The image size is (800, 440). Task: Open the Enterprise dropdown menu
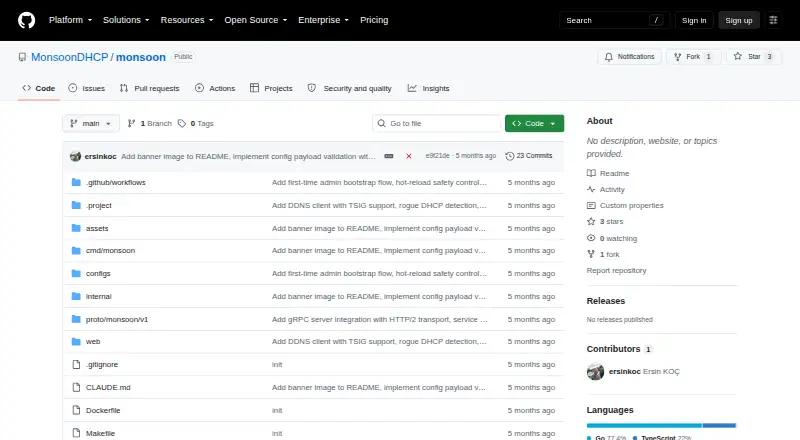point(323,20)
